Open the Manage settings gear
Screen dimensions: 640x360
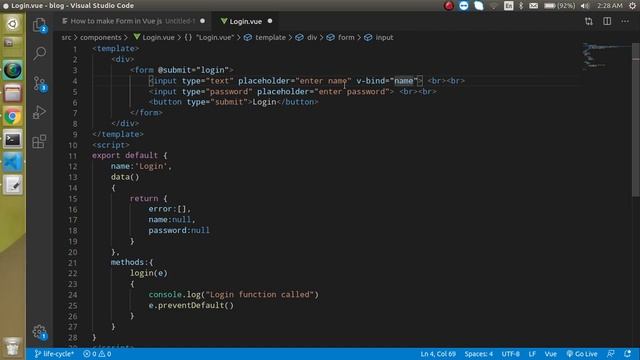coord(40,332)
